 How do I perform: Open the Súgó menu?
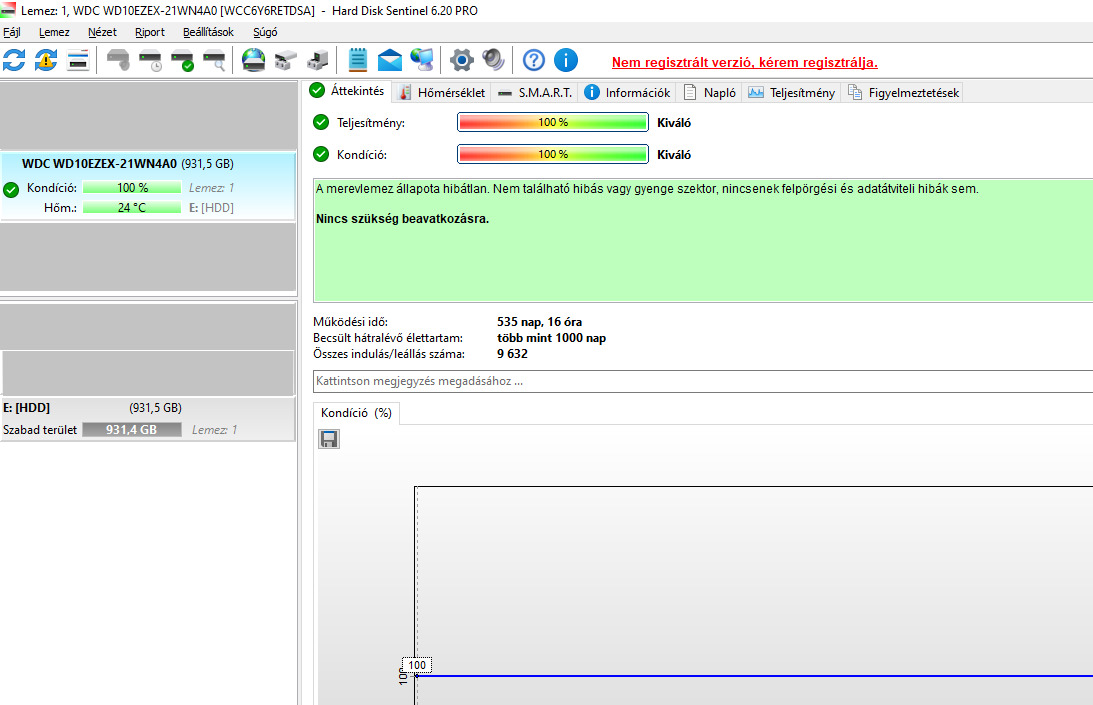coord(265,32)
